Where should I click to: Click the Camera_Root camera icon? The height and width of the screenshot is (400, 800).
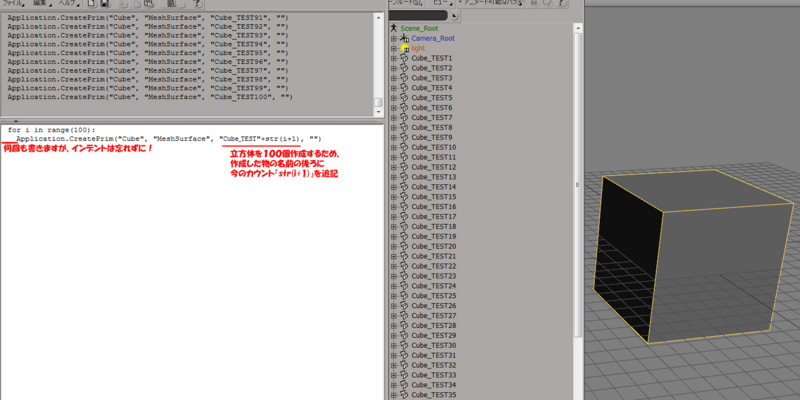(405, 38)
